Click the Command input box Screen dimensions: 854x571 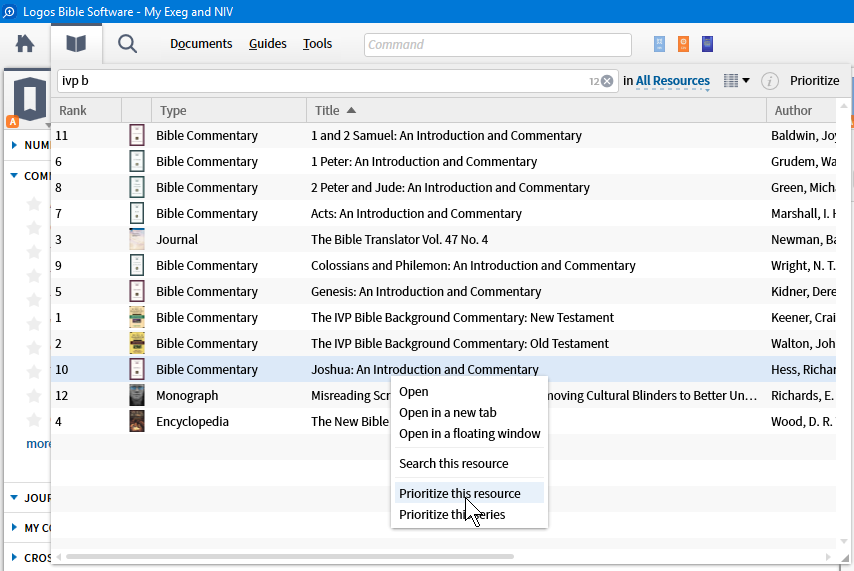(498, 45)
